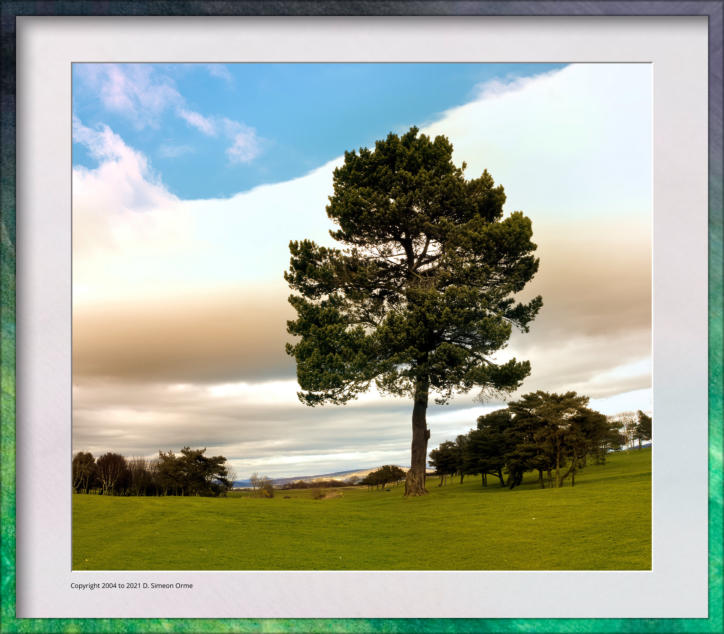
Task: Select the group of trees on right
Action: [x=530, y=440]
